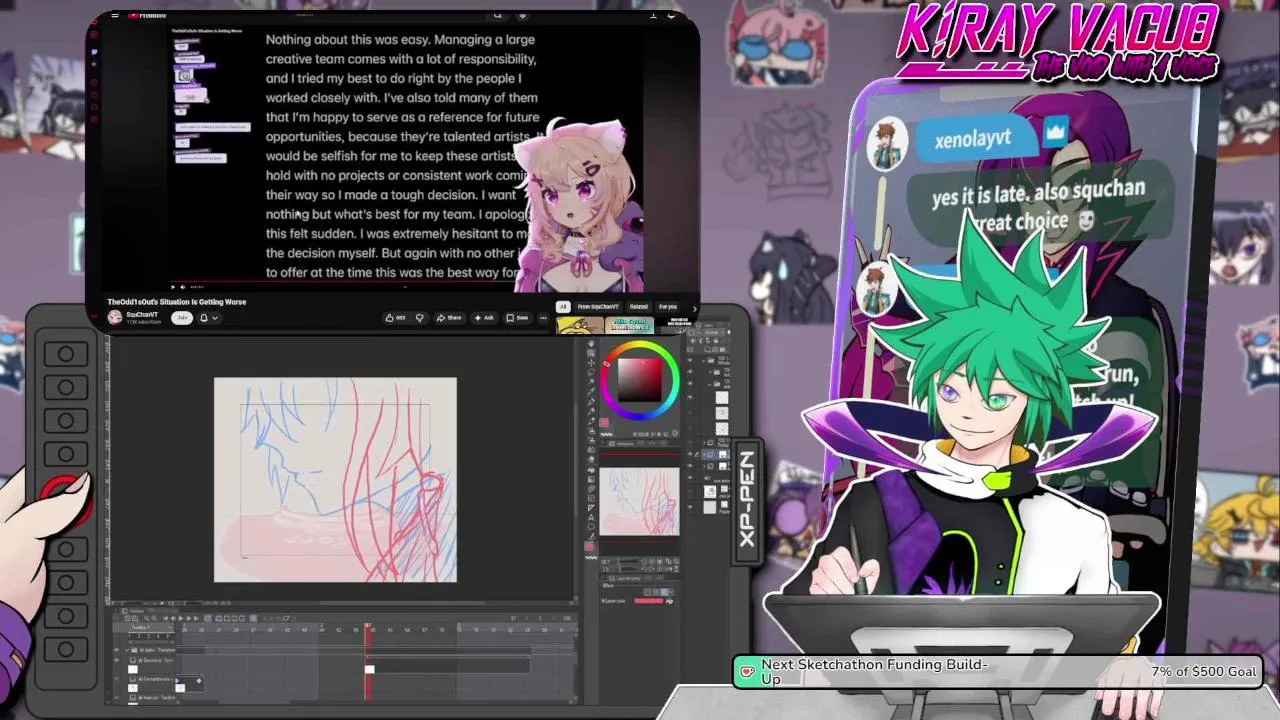The width and height of the screenshot is (1280, 720).
Task: Click the timeline horizontal scrollbar
Action: (x=254, y=701)
